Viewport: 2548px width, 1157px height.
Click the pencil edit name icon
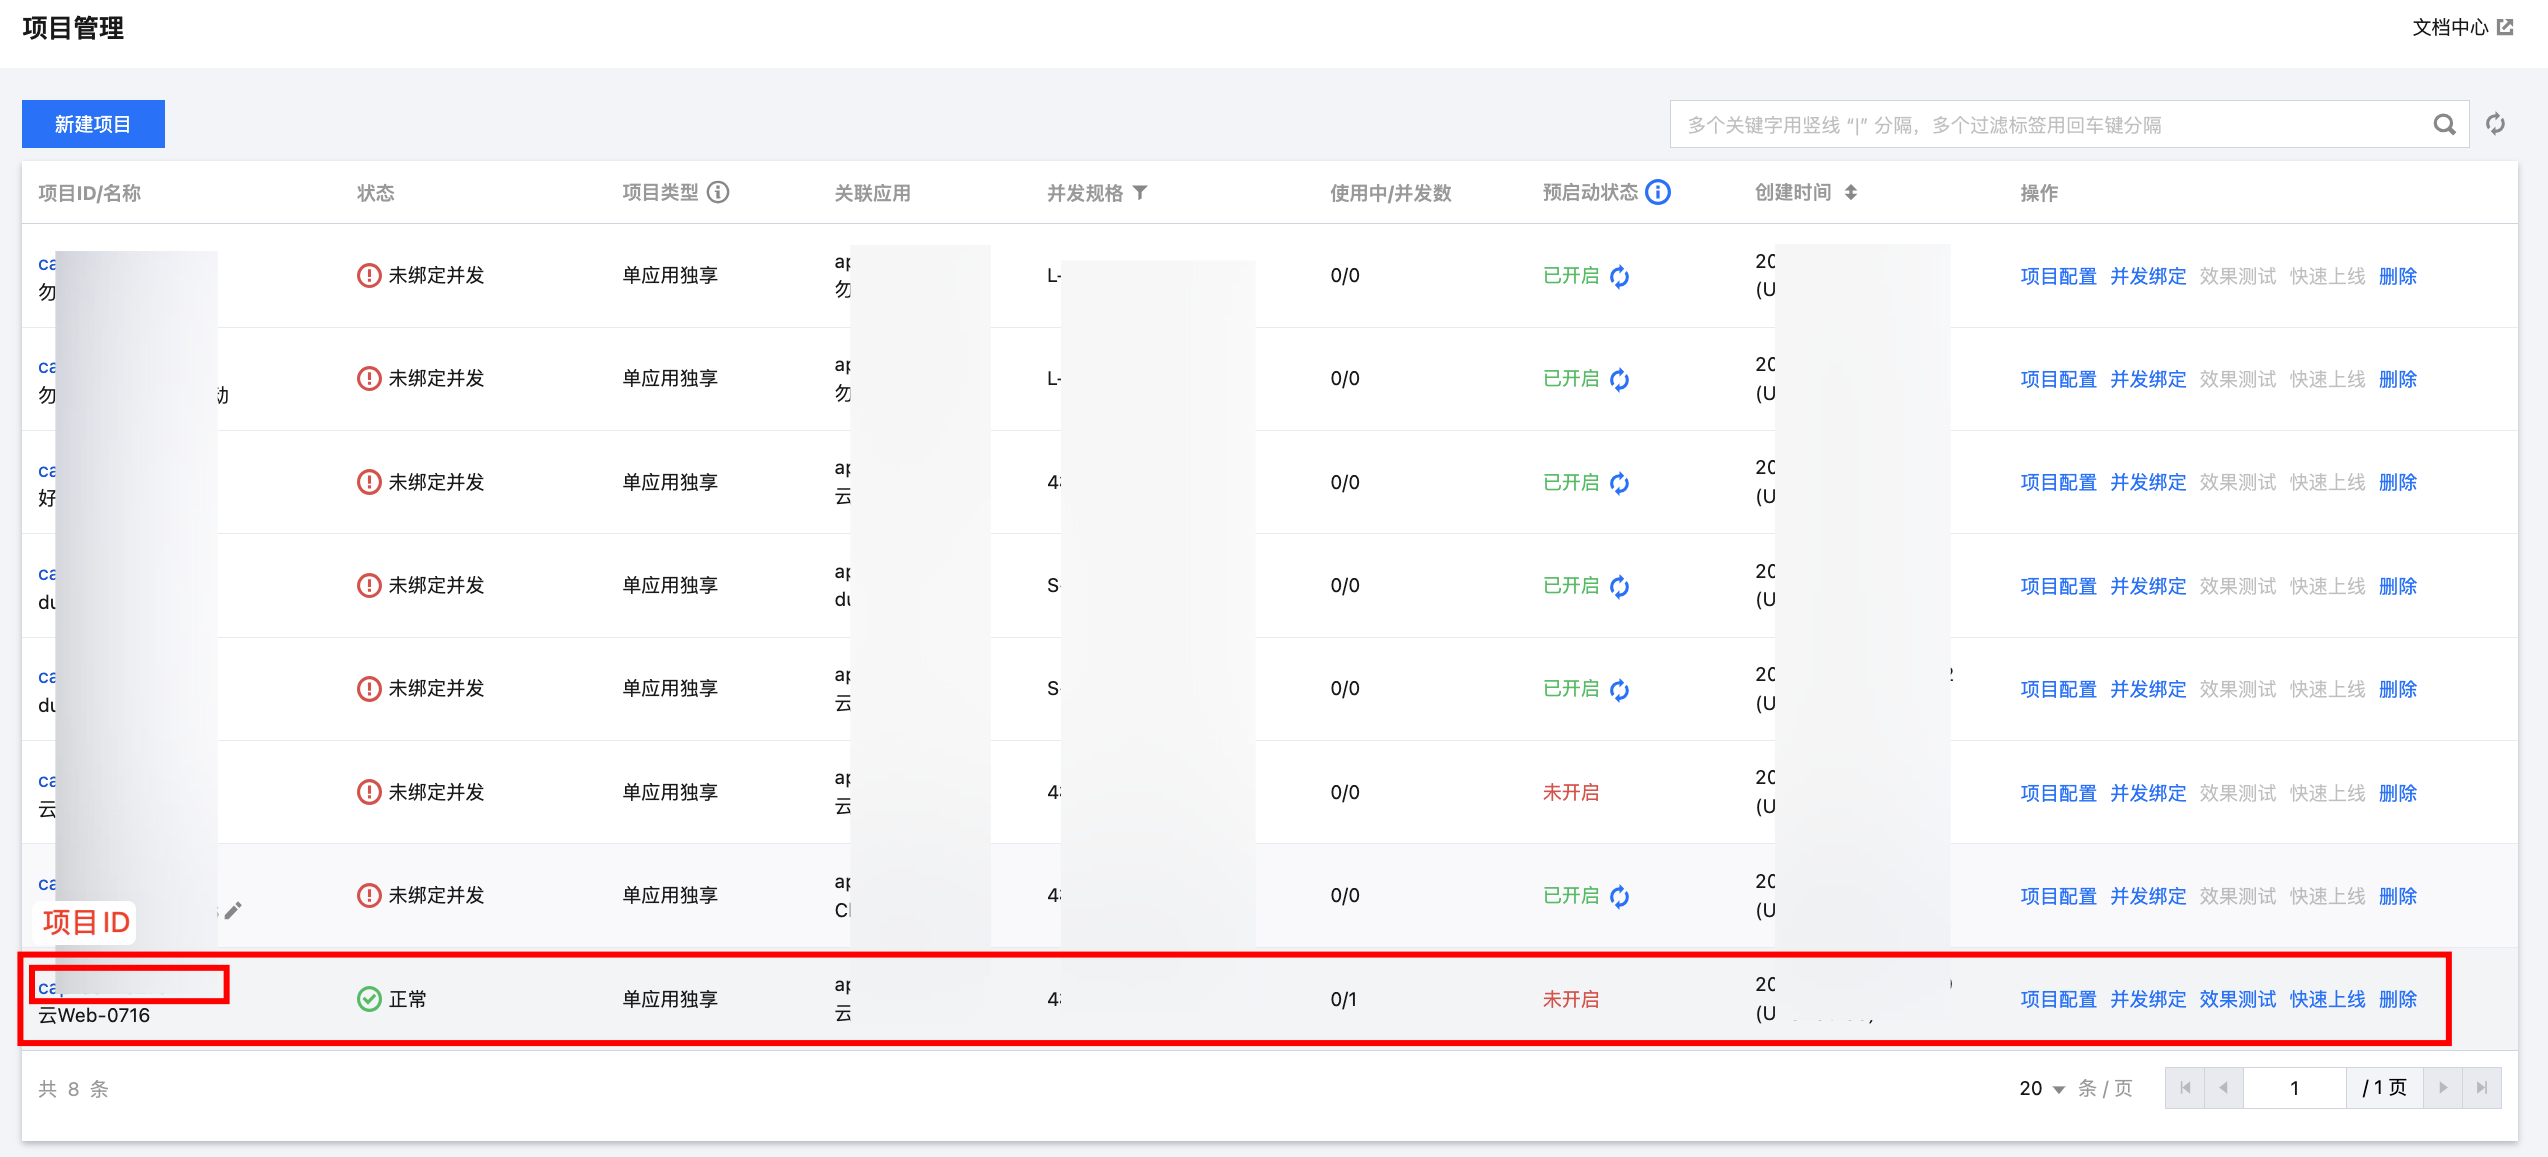233,910
